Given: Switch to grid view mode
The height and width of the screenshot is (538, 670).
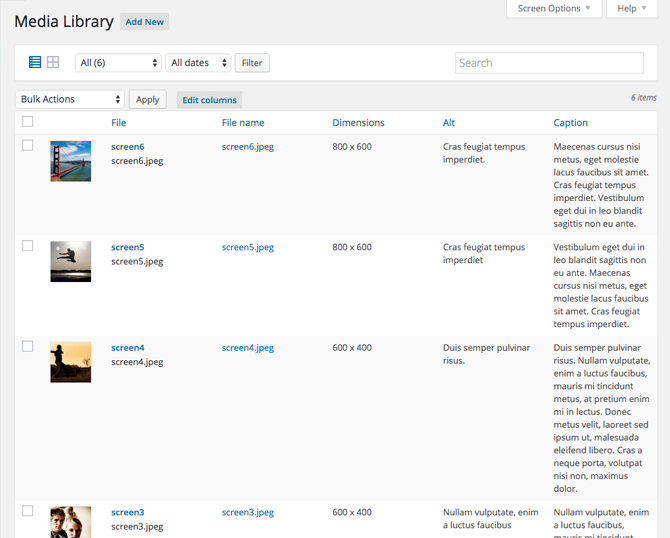Looking at the screenshot, I should click(53, 62).
